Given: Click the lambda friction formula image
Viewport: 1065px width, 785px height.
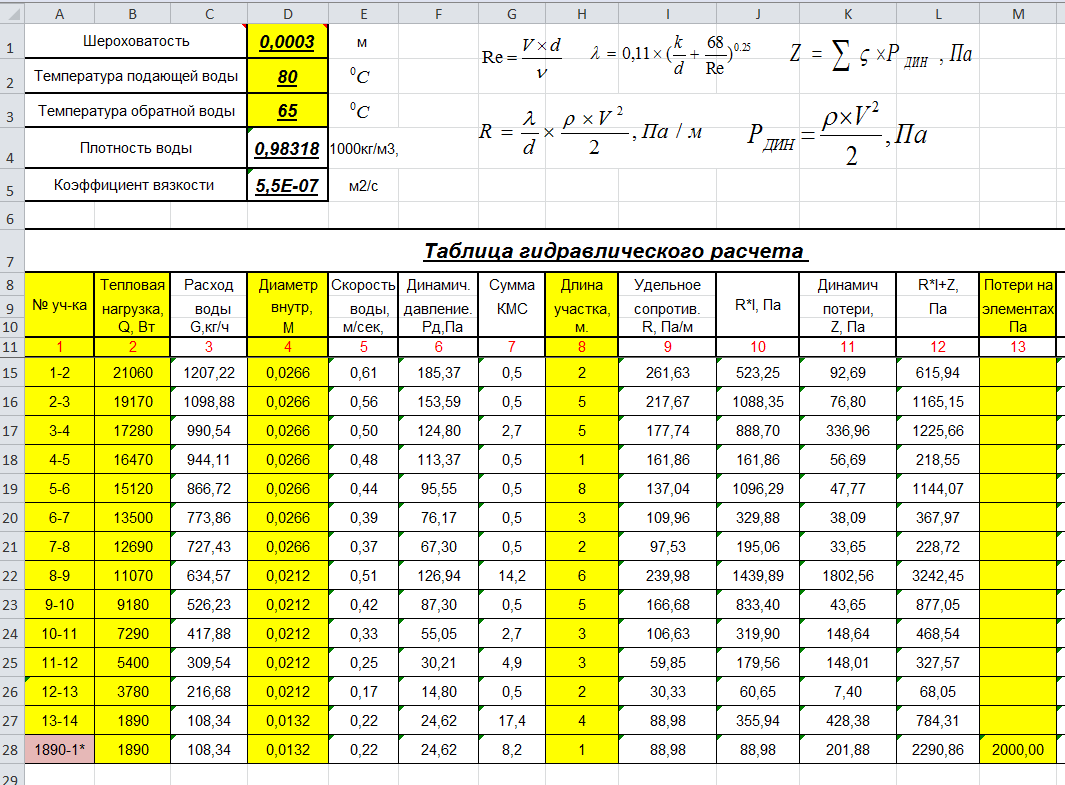Looking at the screenshot, I should pos(670,55).
